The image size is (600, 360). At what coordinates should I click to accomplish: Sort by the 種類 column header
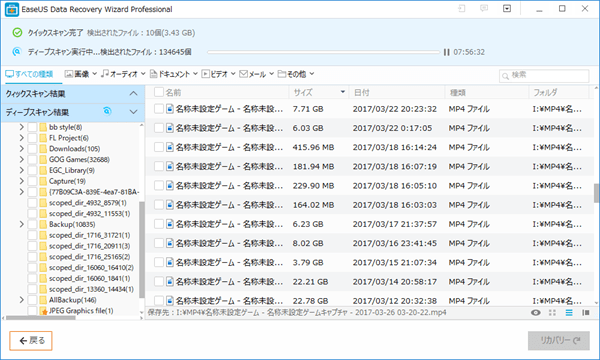click(x=458, y=93)
